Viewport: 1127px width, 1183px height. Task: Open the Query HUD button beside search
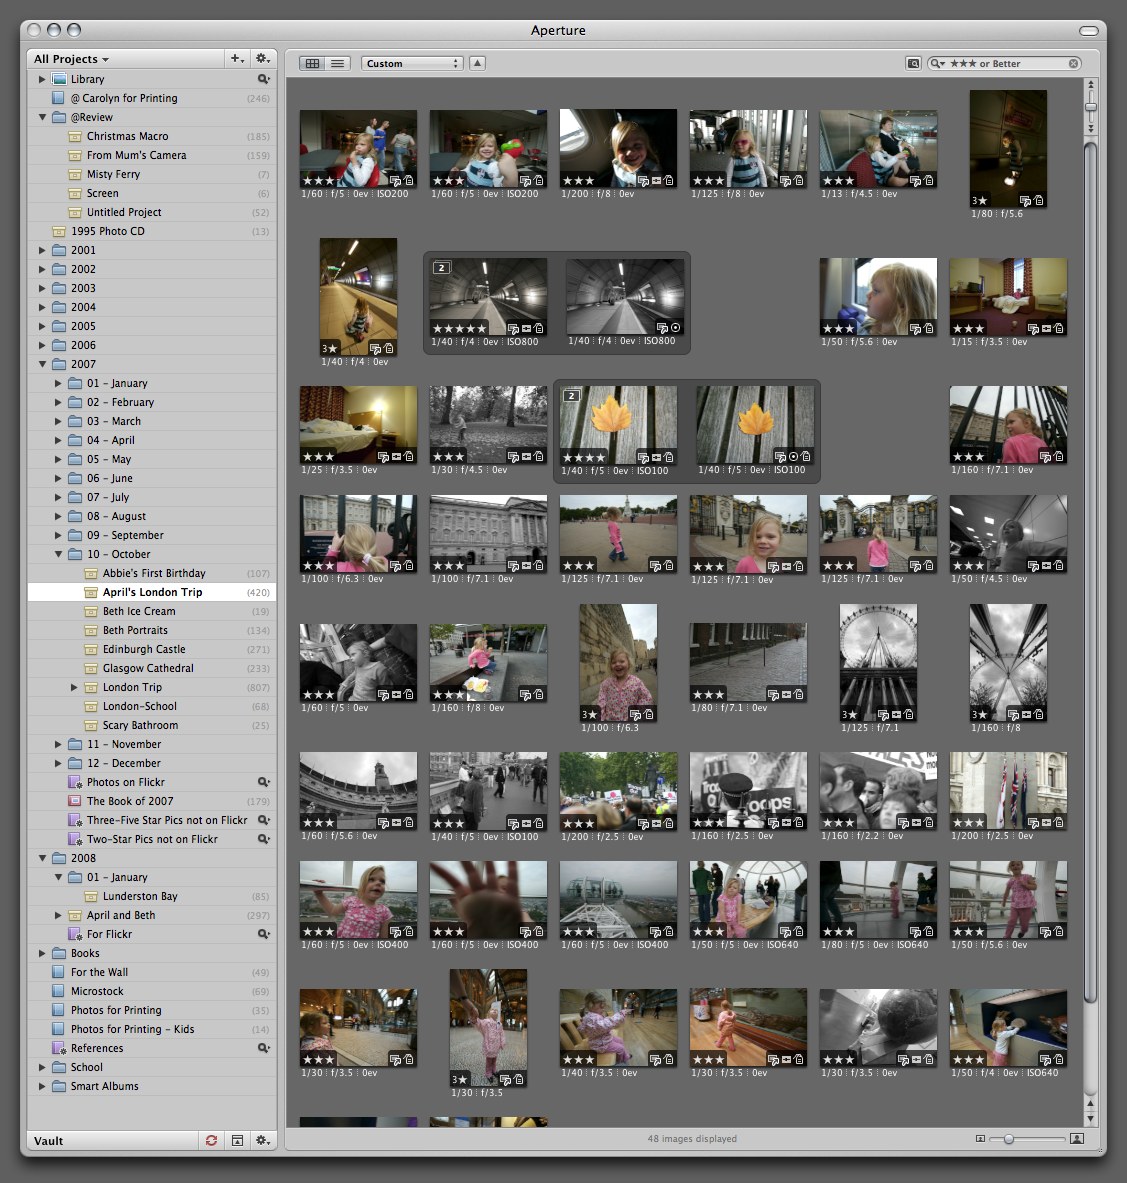(913, 63)
